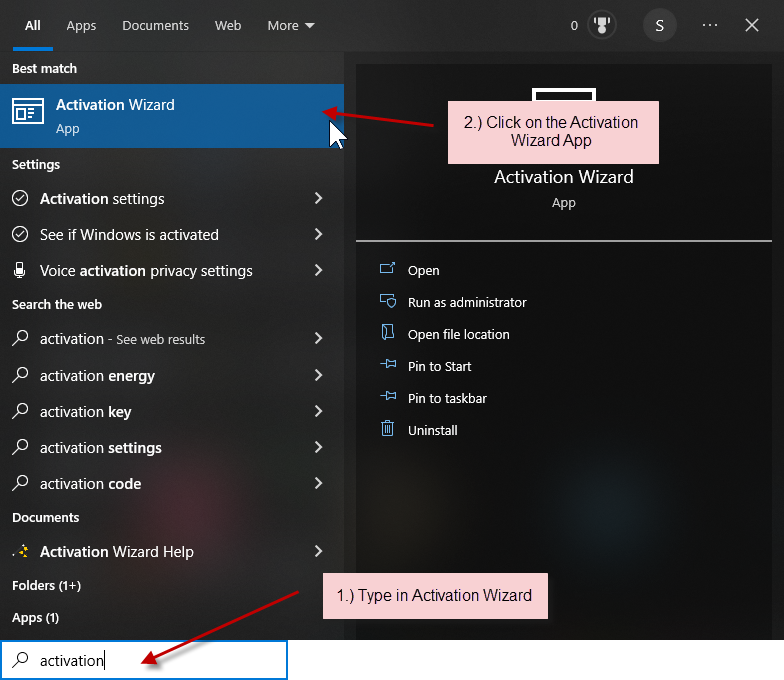Expand the activation code arrow

(x=318, y=484)
